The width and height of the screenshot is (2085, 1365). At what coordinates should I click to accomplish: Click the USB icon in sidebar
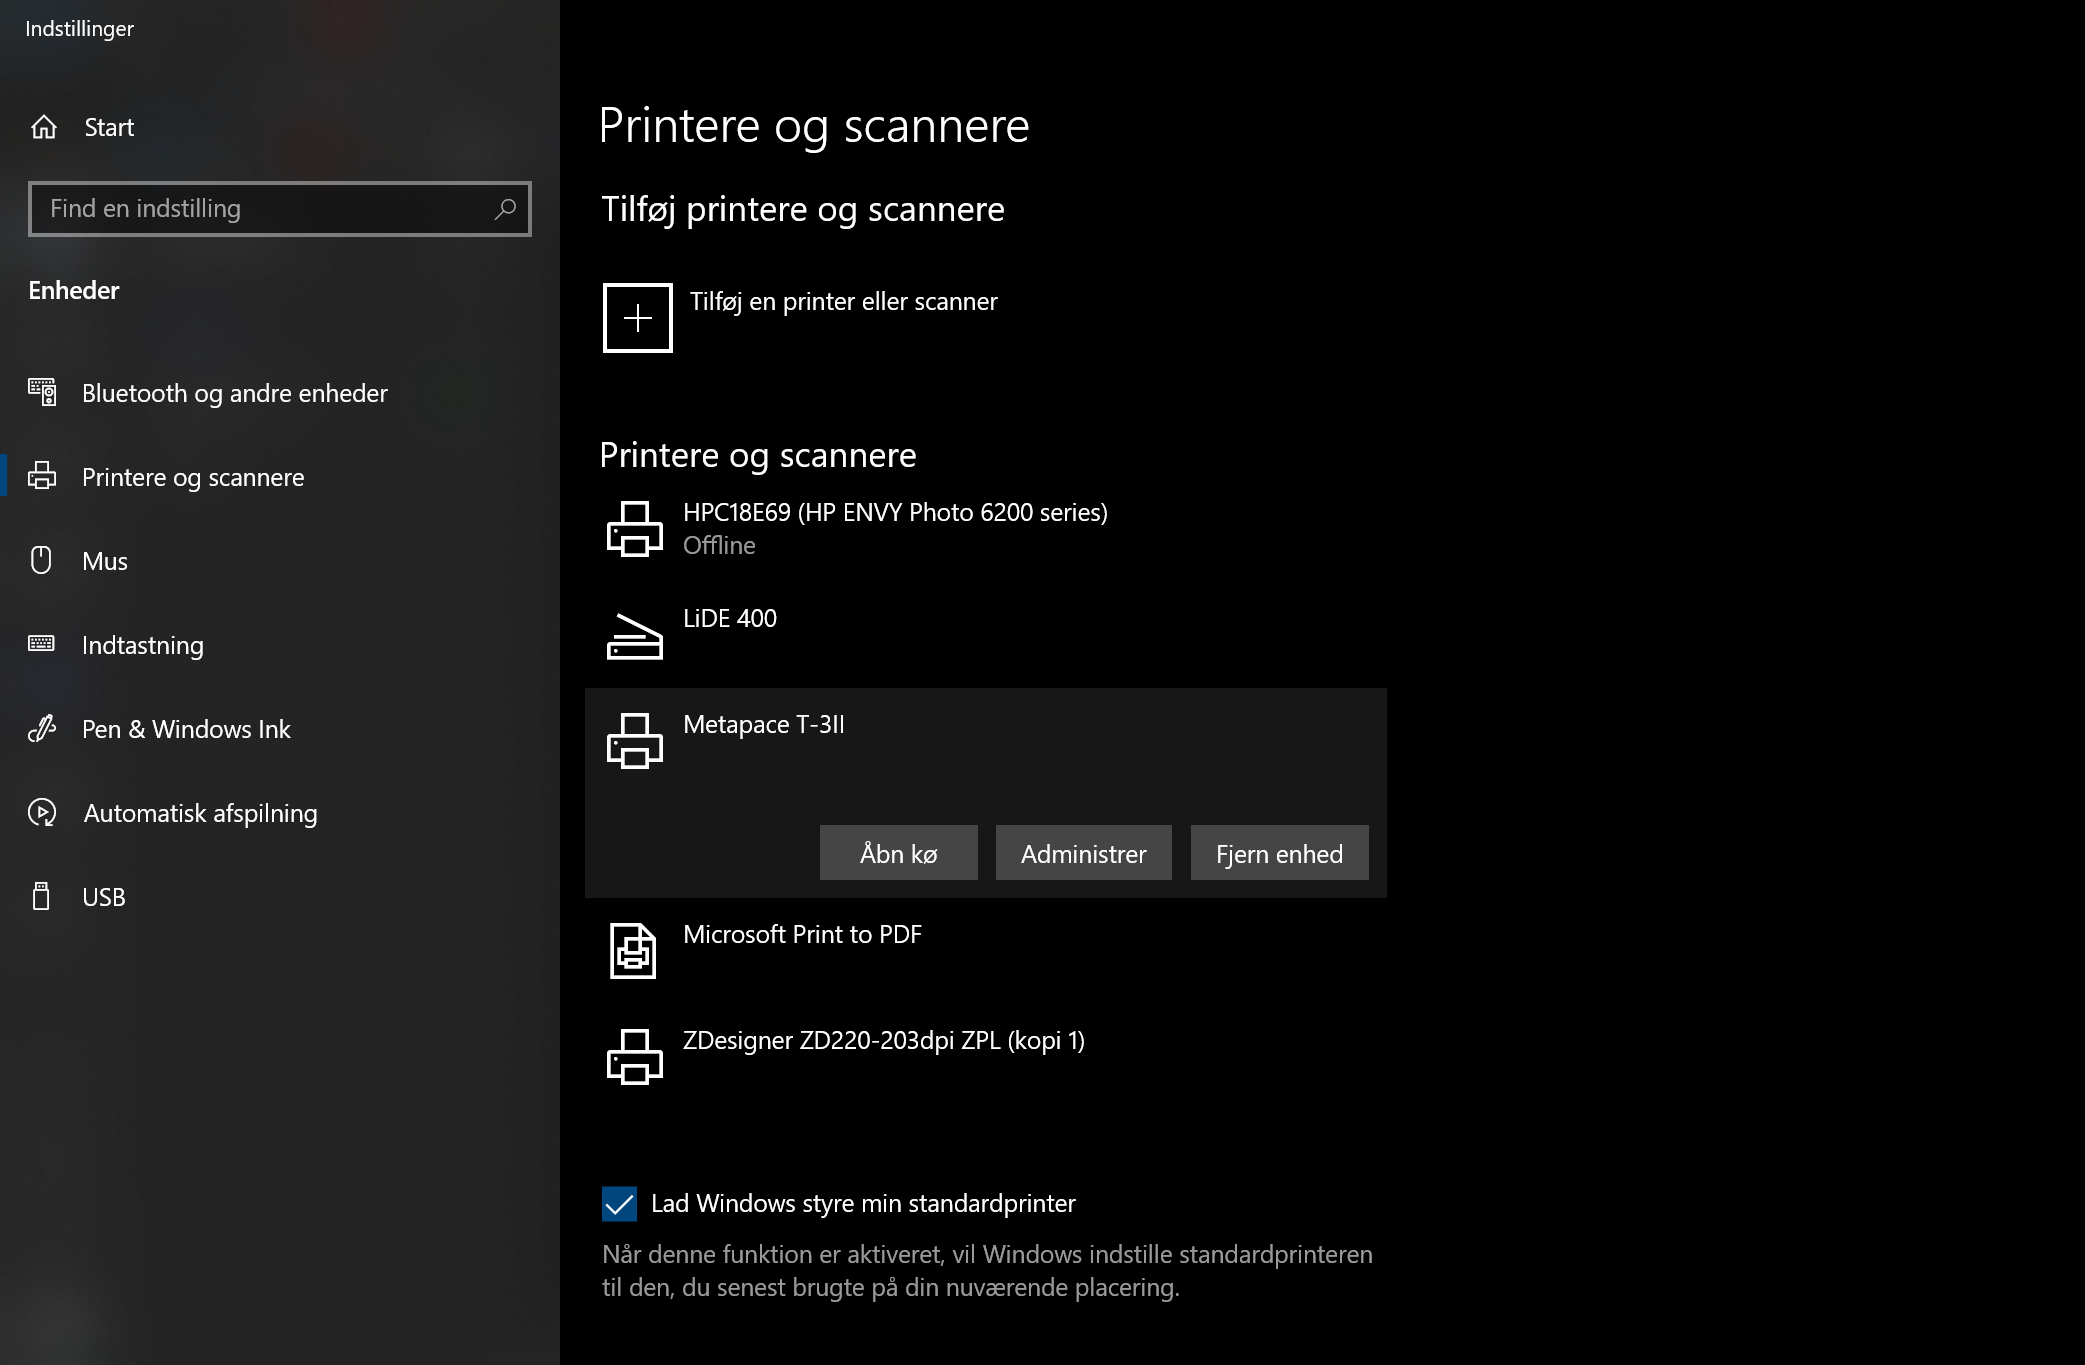pyautogui.click(x=42, y=896)
